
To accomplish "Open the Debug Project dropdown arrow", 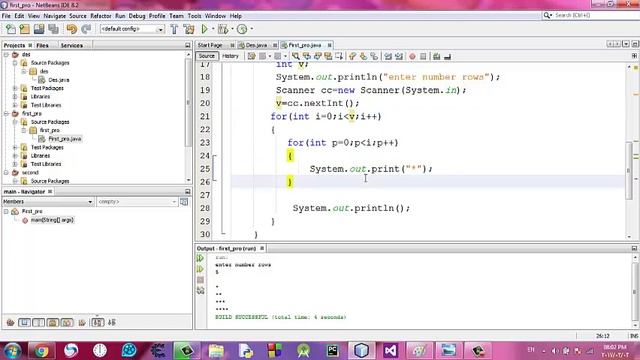I will click(x=232, y=29).
